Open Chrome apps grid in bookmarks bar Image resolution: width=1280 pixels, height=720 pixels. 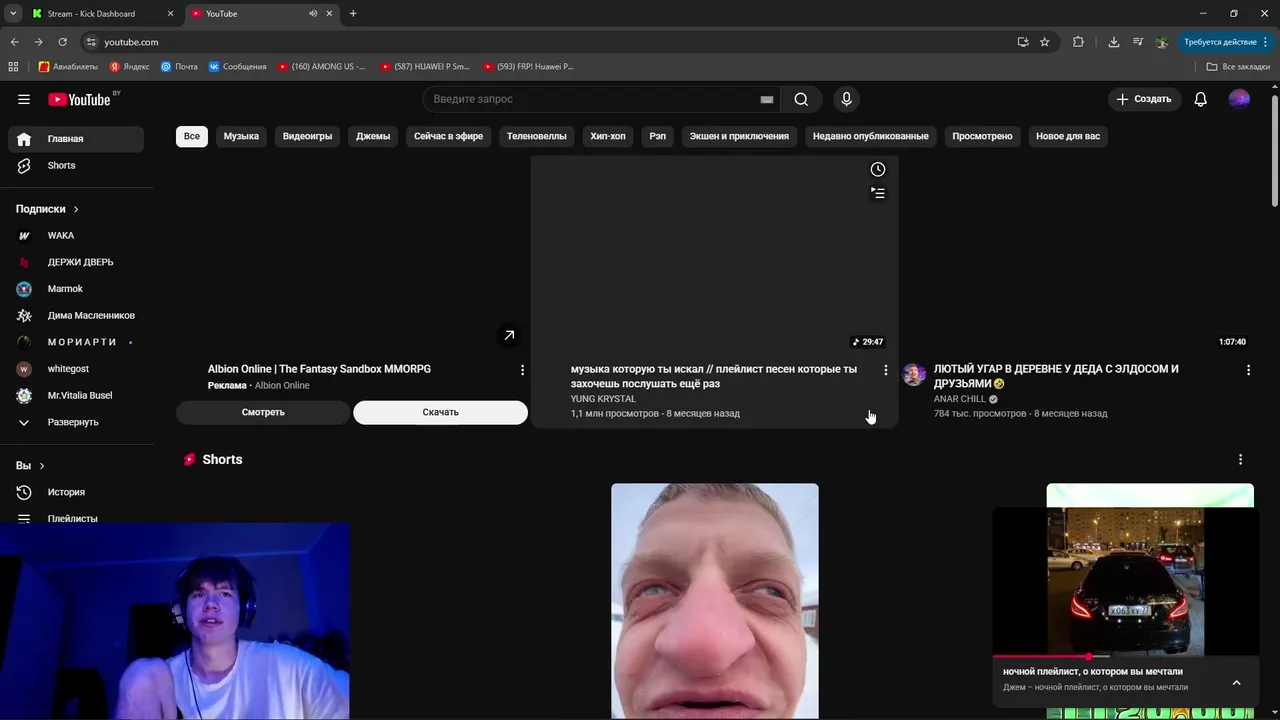coord(13,67)
